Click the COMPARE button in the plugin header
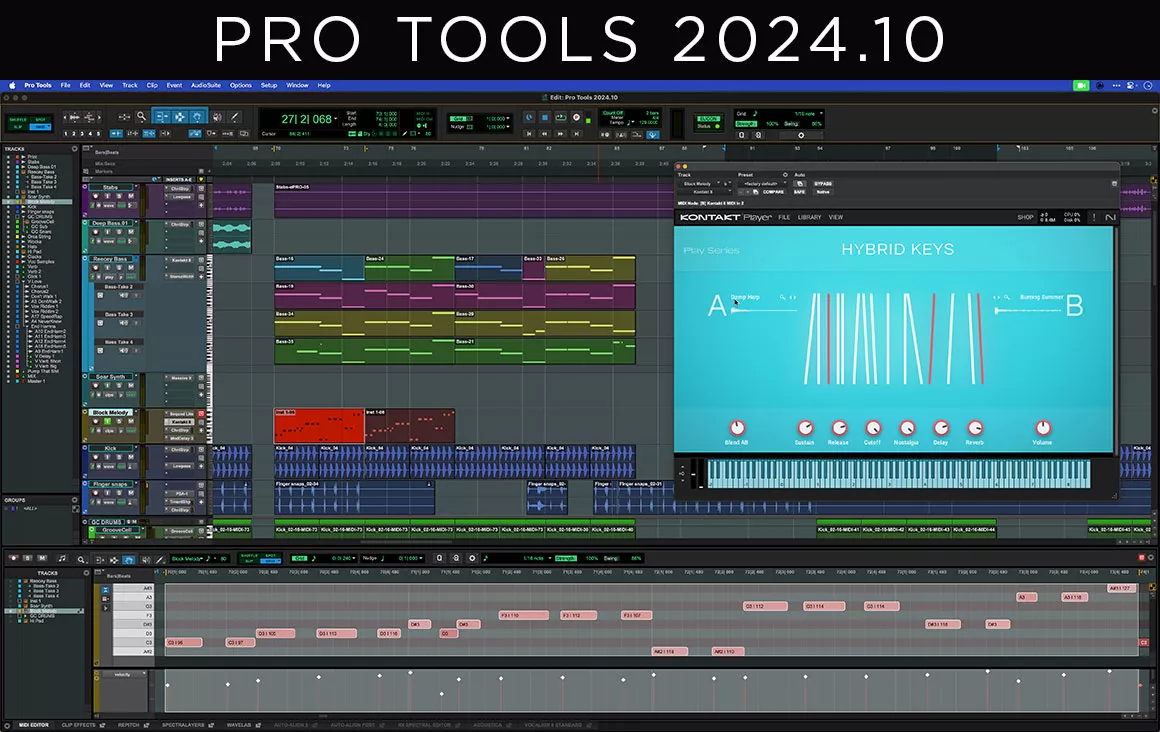Viewport: 1160px width, 732px height. (774, 192)
